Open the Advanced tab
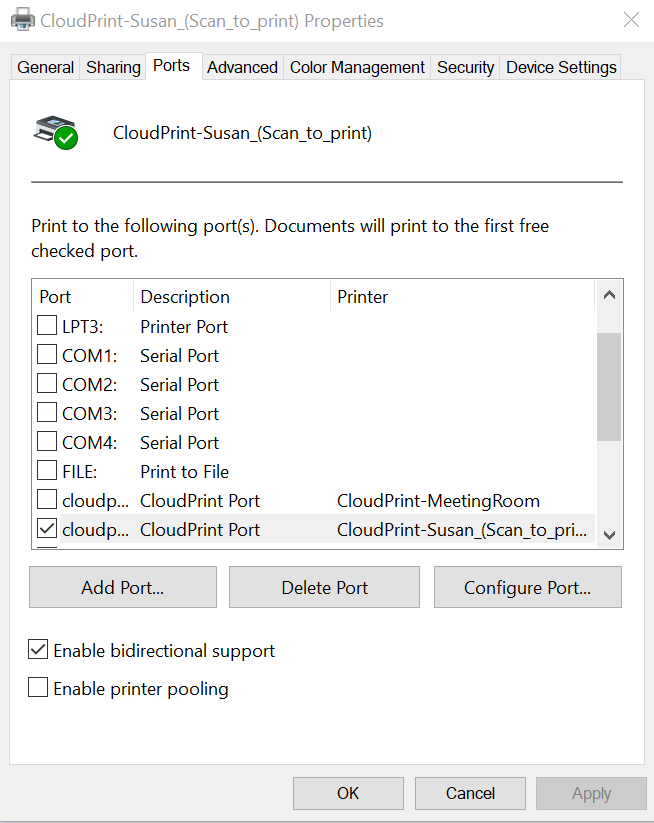Screen dimensions: 654x823 (242, 67)
